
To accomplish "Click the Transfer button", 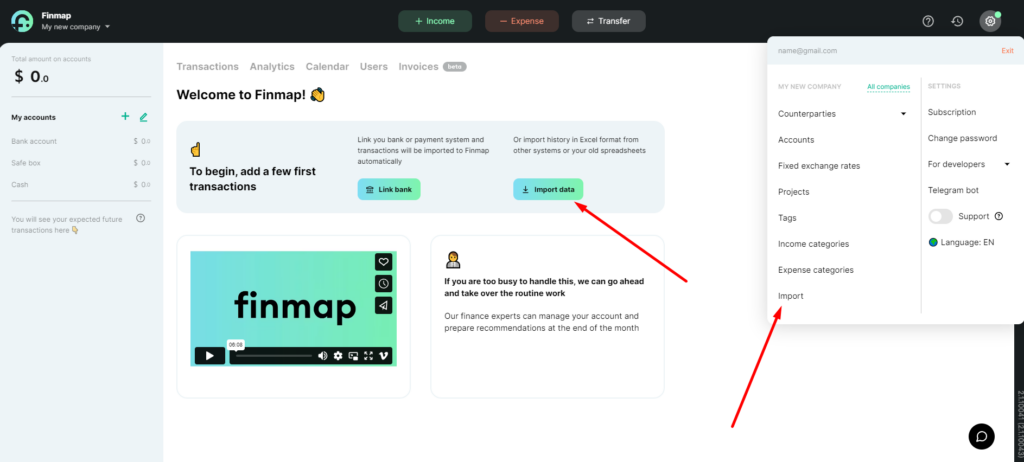I will click(609, 21).
